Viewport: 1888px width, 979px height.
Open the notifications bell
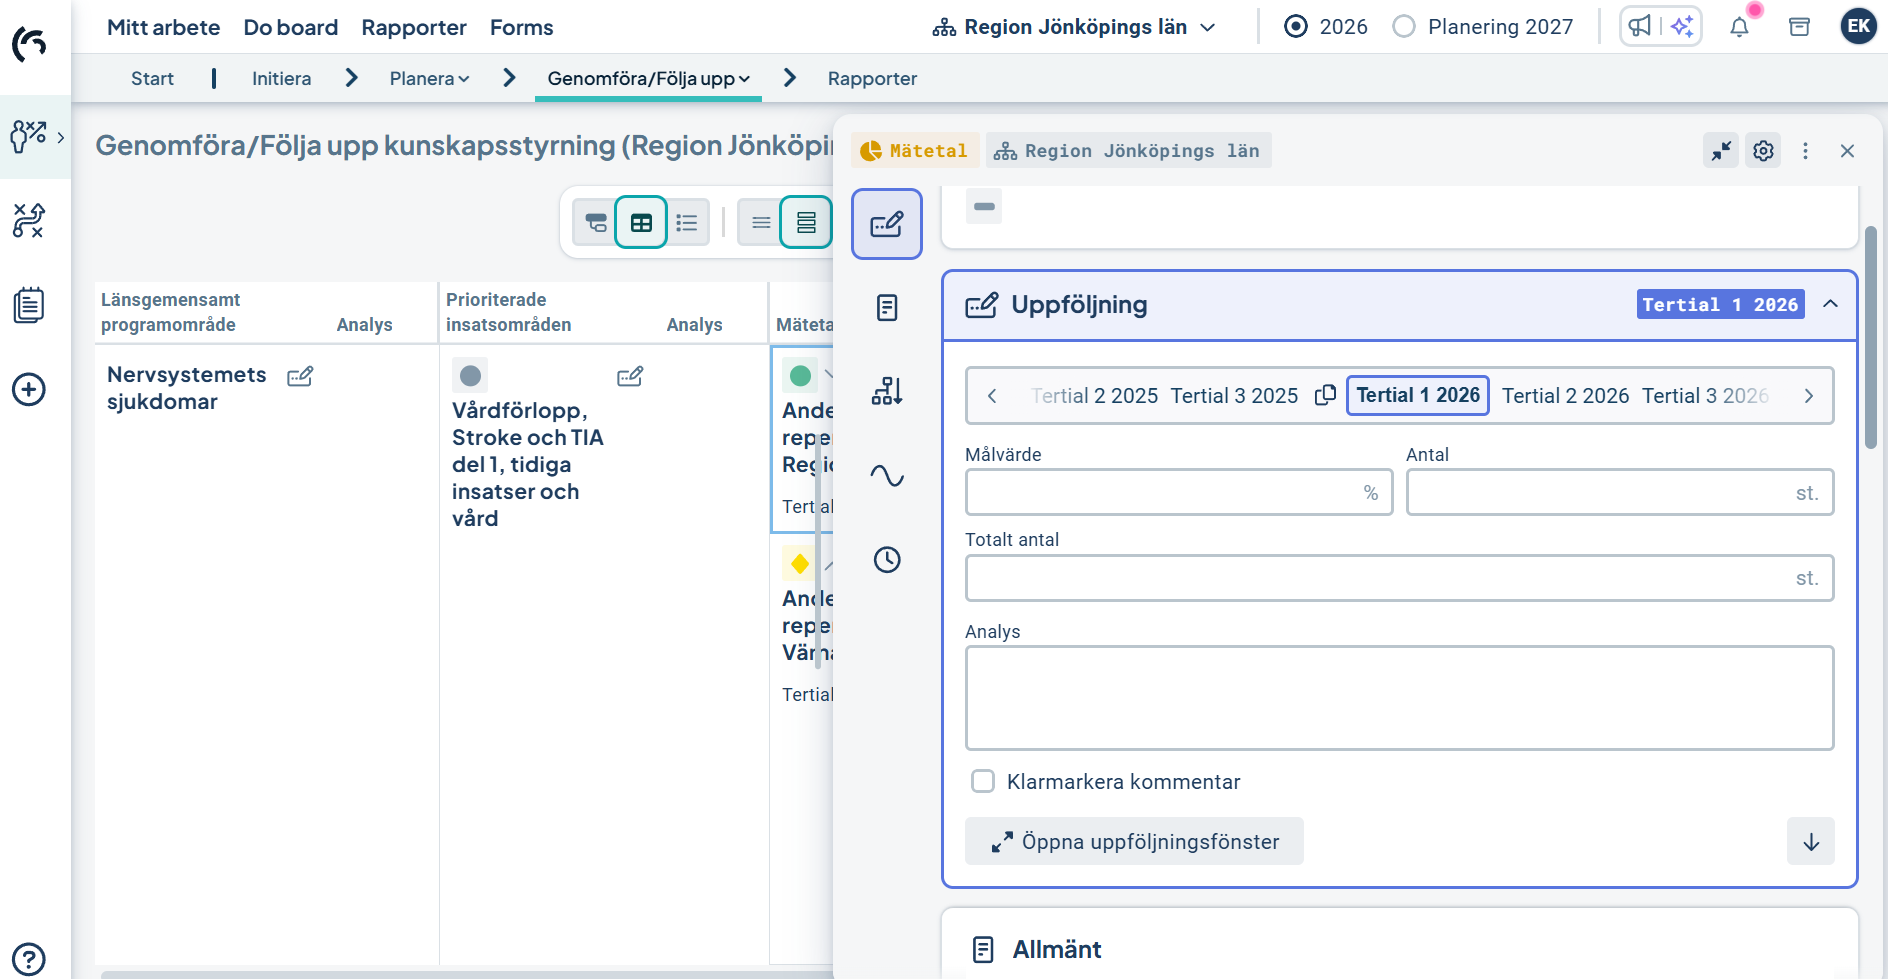pos(1739,27)
